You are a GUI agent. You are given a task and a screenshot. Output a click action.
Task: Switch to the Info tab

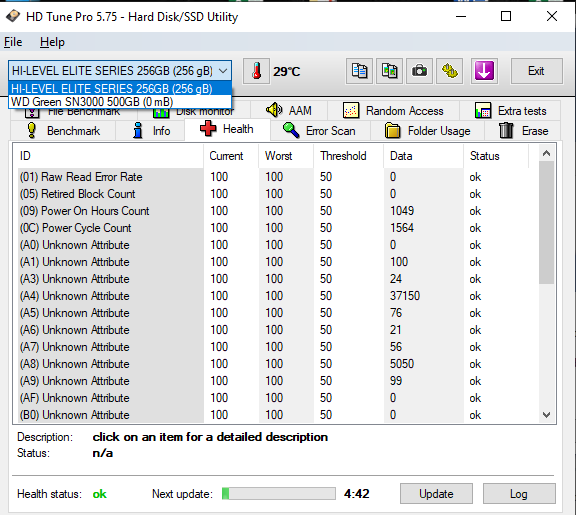point(150,131)
